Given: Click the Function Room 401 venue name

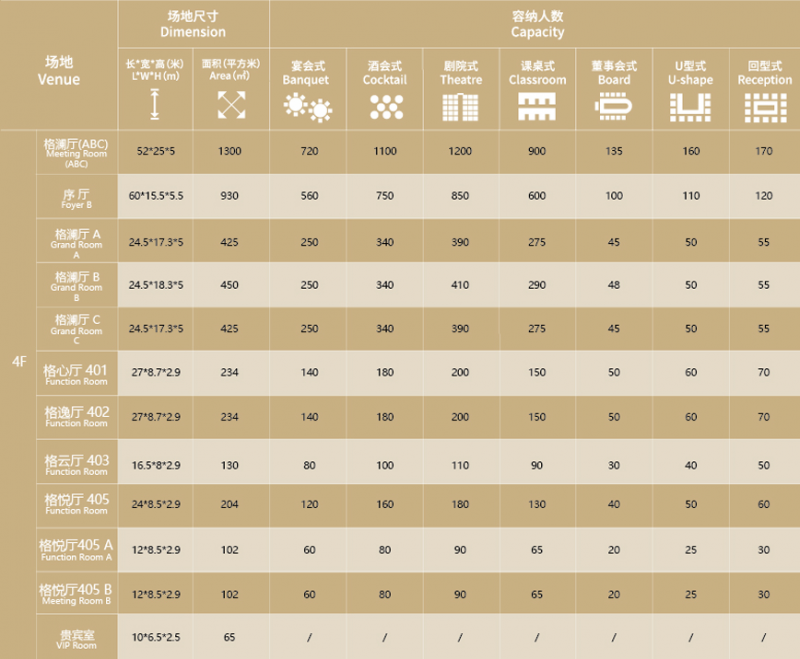Looking at the screenshot, I should (76, 374).
